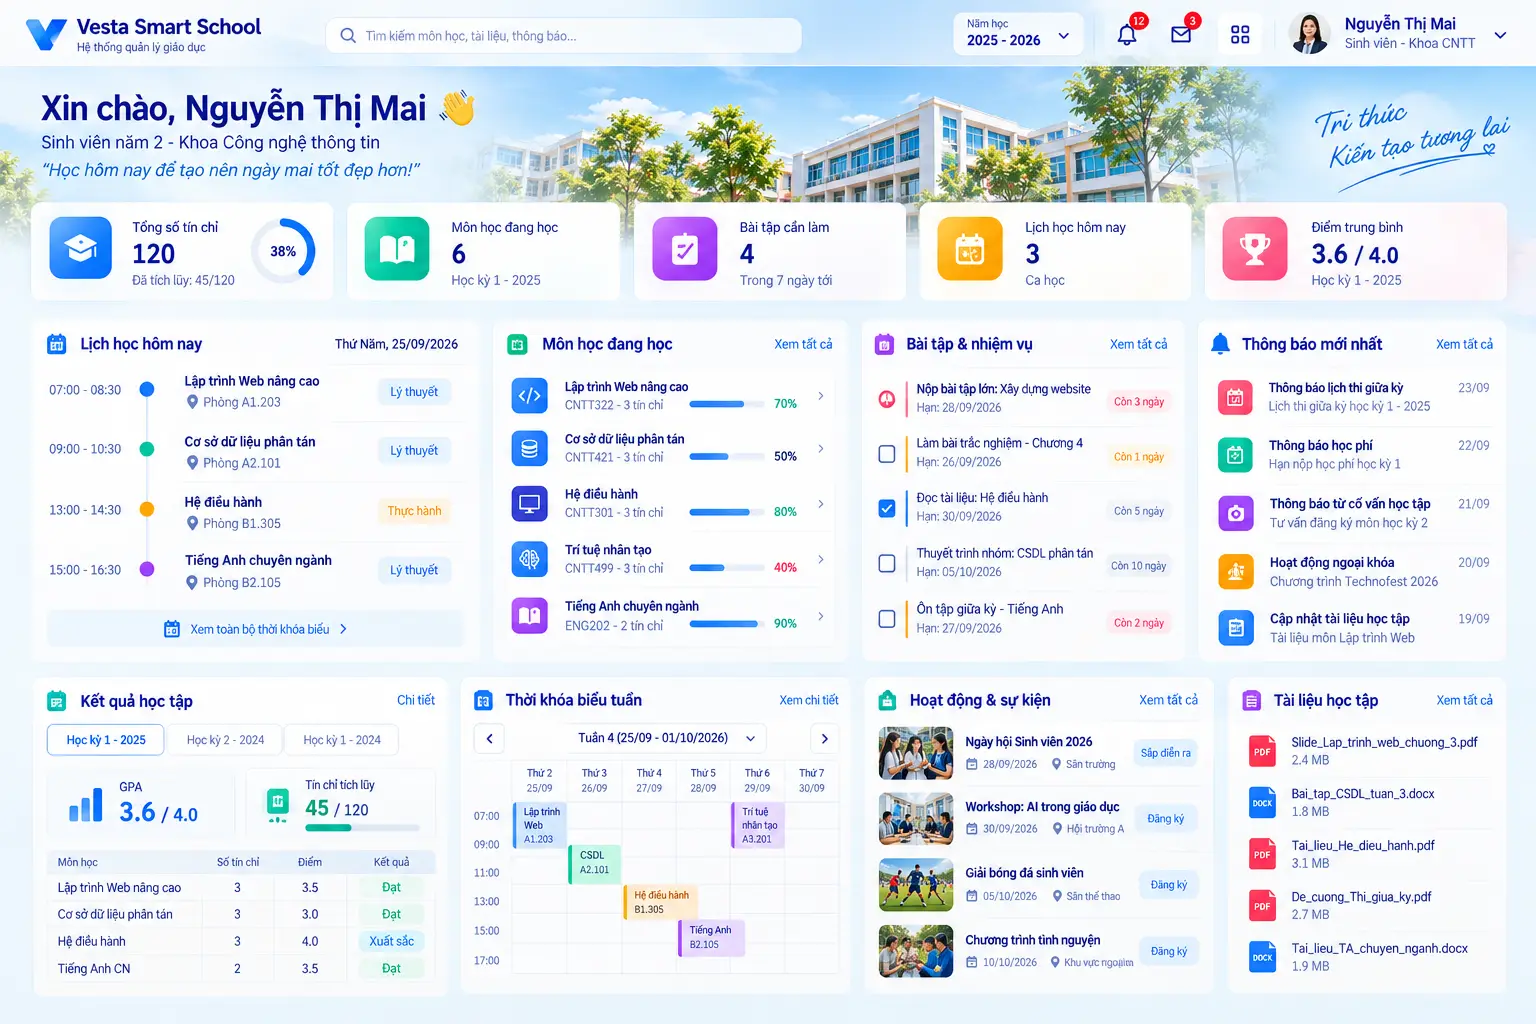Open DOCX icon of Bai_tap_CSDL_tuan_3
Viewport: 1536px width, 1024px height.
coord(1263,802)
